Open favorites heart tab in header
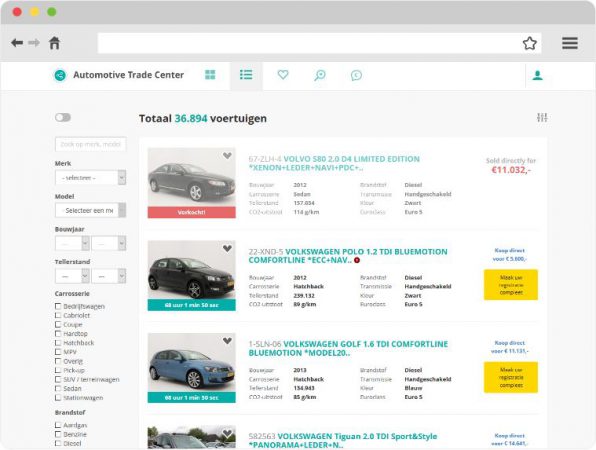596x450 pixels. click(283, 74)
